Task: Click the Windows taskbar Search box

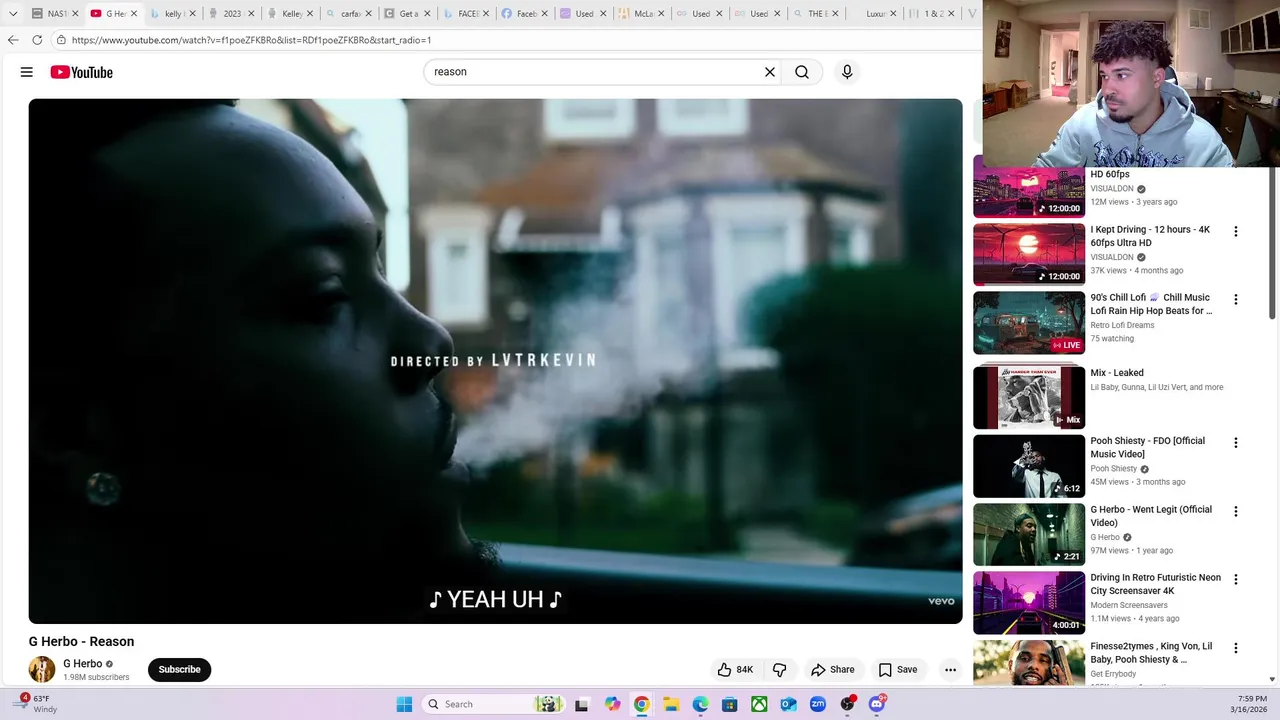Action: [x=495, y=704]
